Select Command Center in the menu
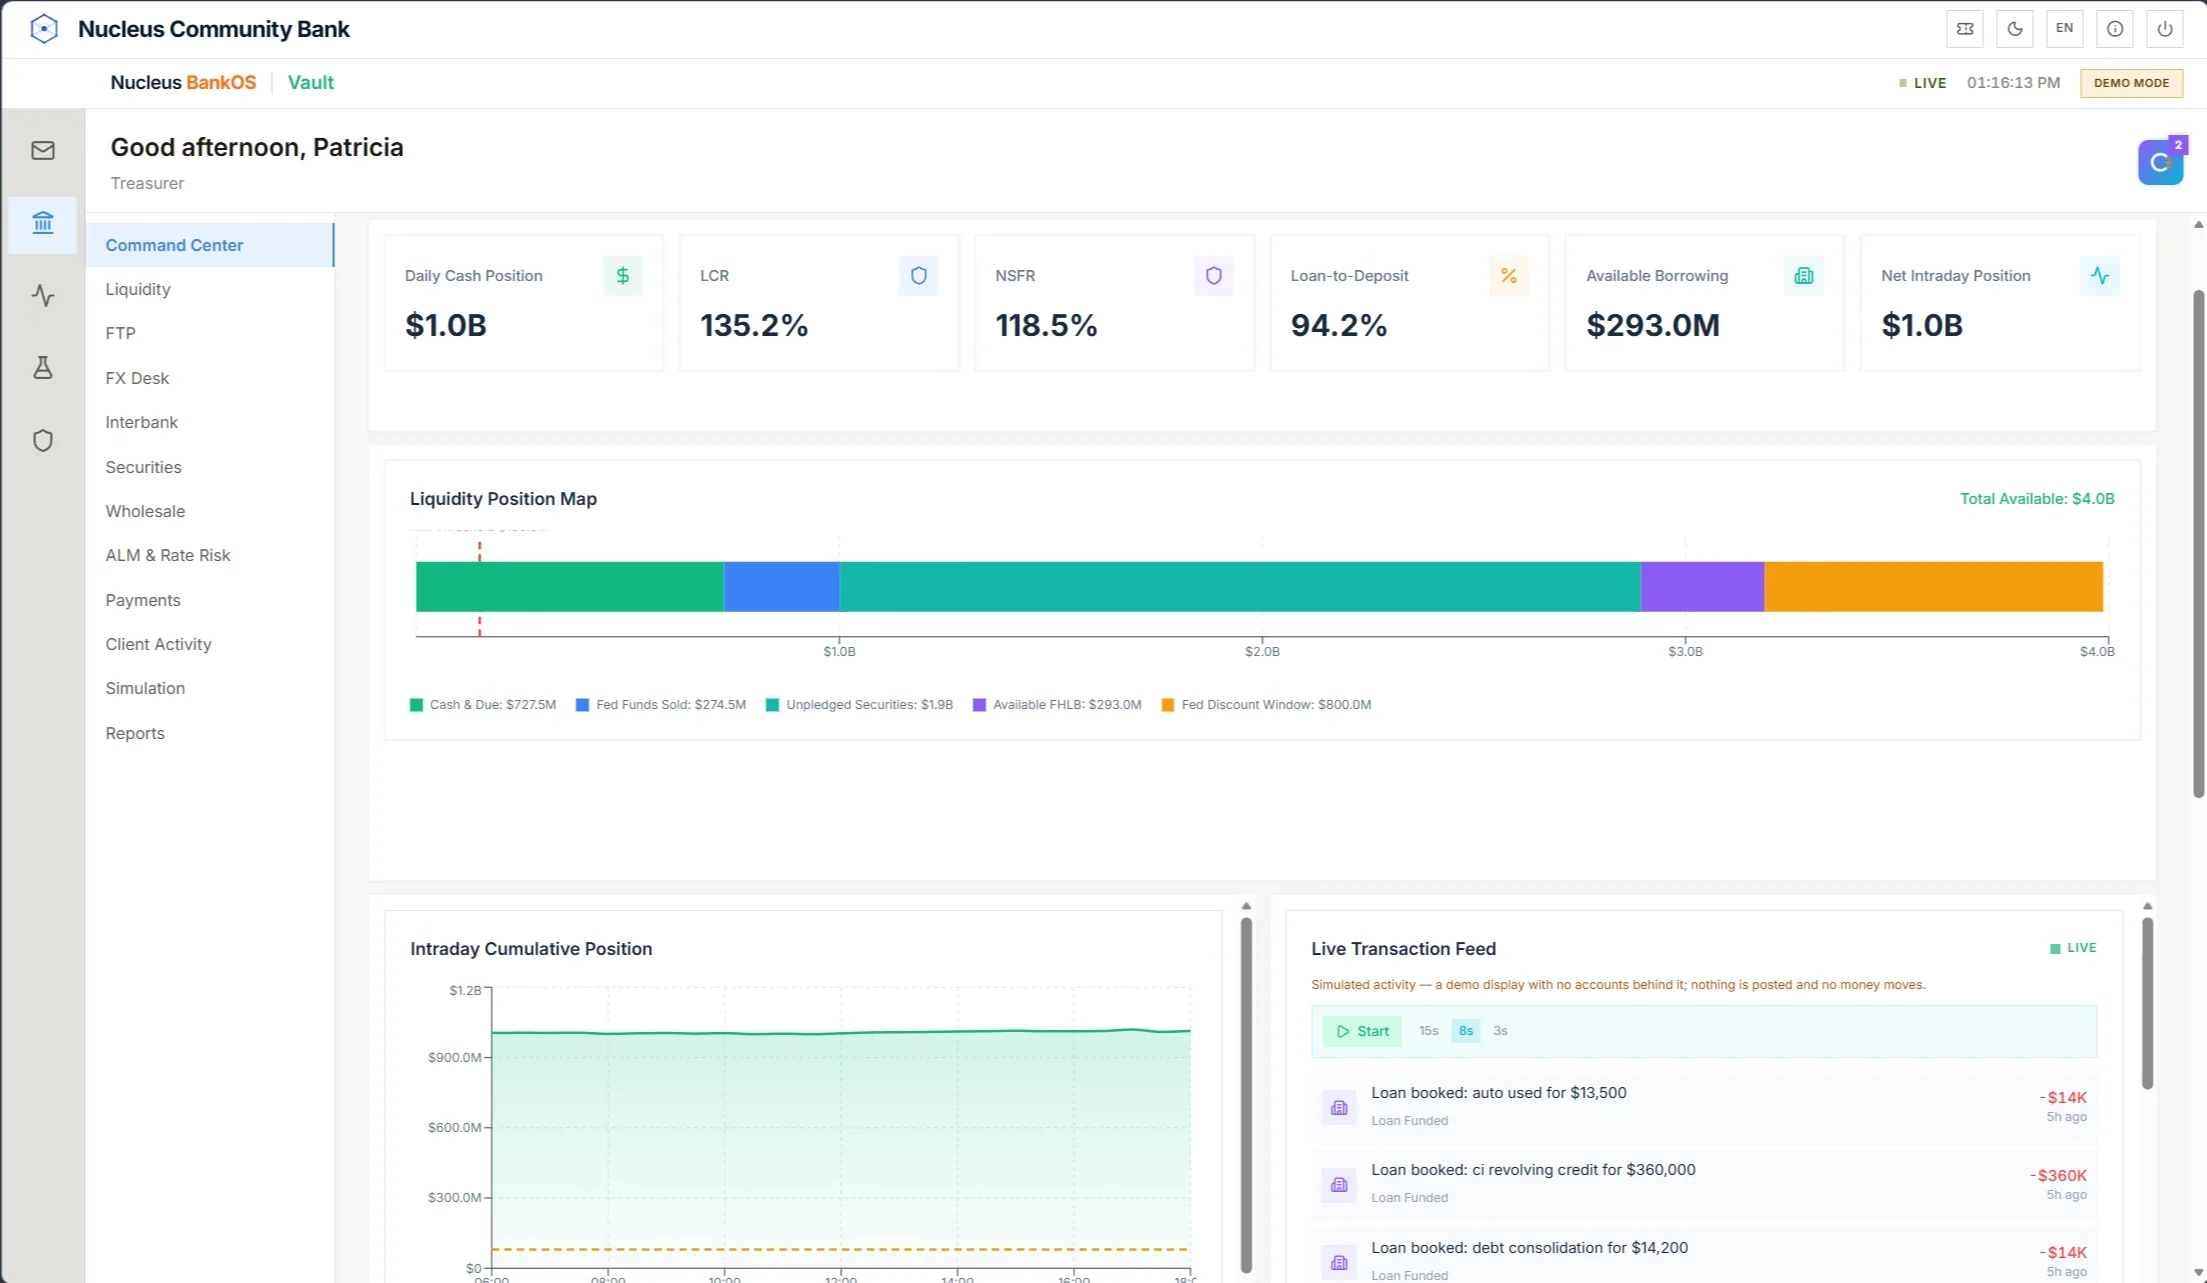 [x=209, y=245]
